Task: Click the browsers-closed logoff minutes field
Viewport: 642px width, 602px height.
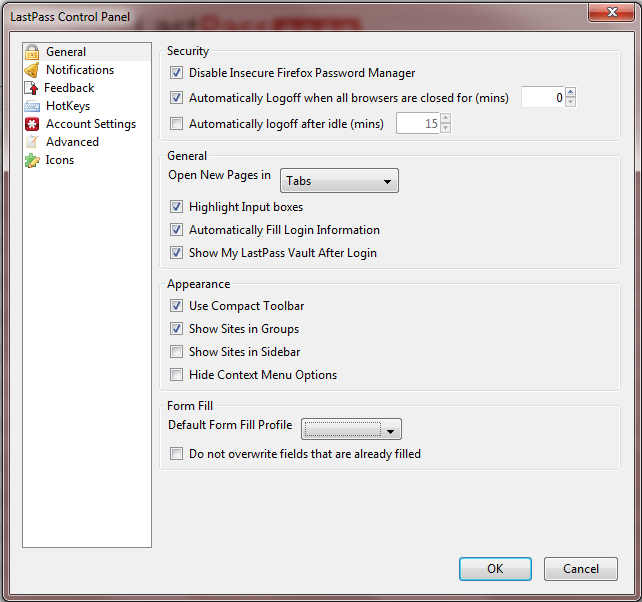Action: click(x=543, y=98)
